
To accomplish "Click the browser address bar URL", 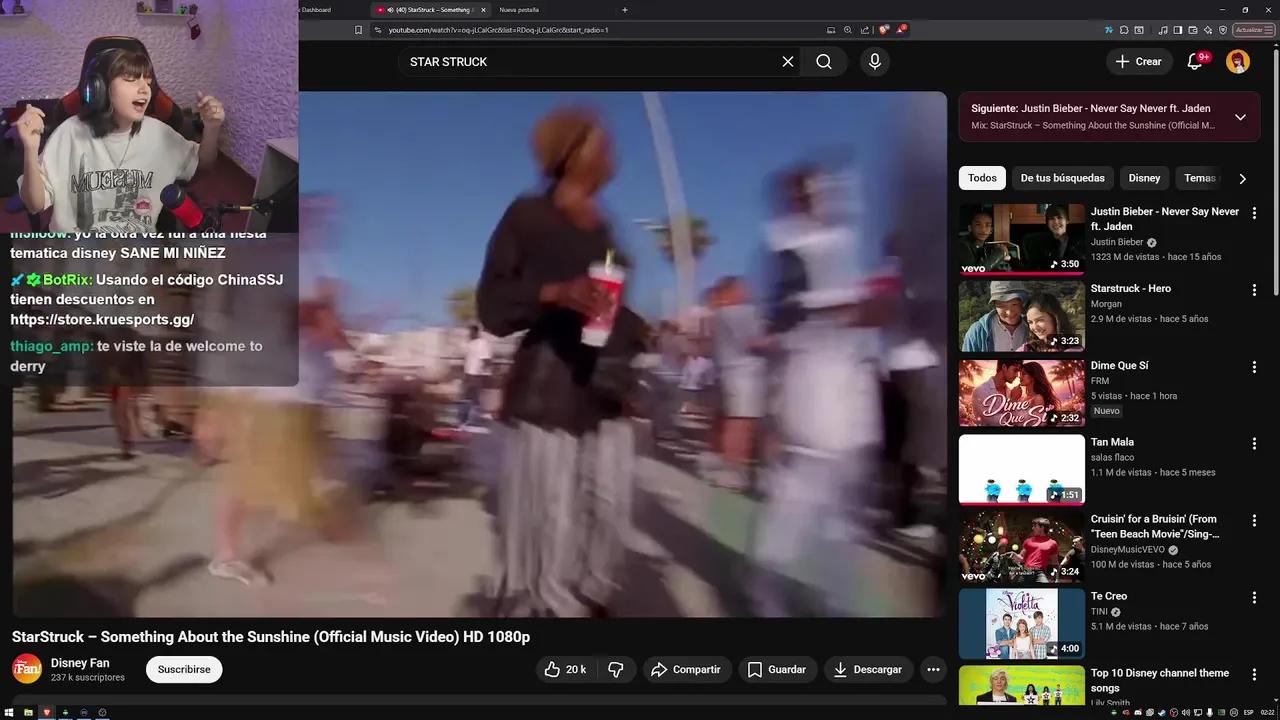I will click(498, 30).
